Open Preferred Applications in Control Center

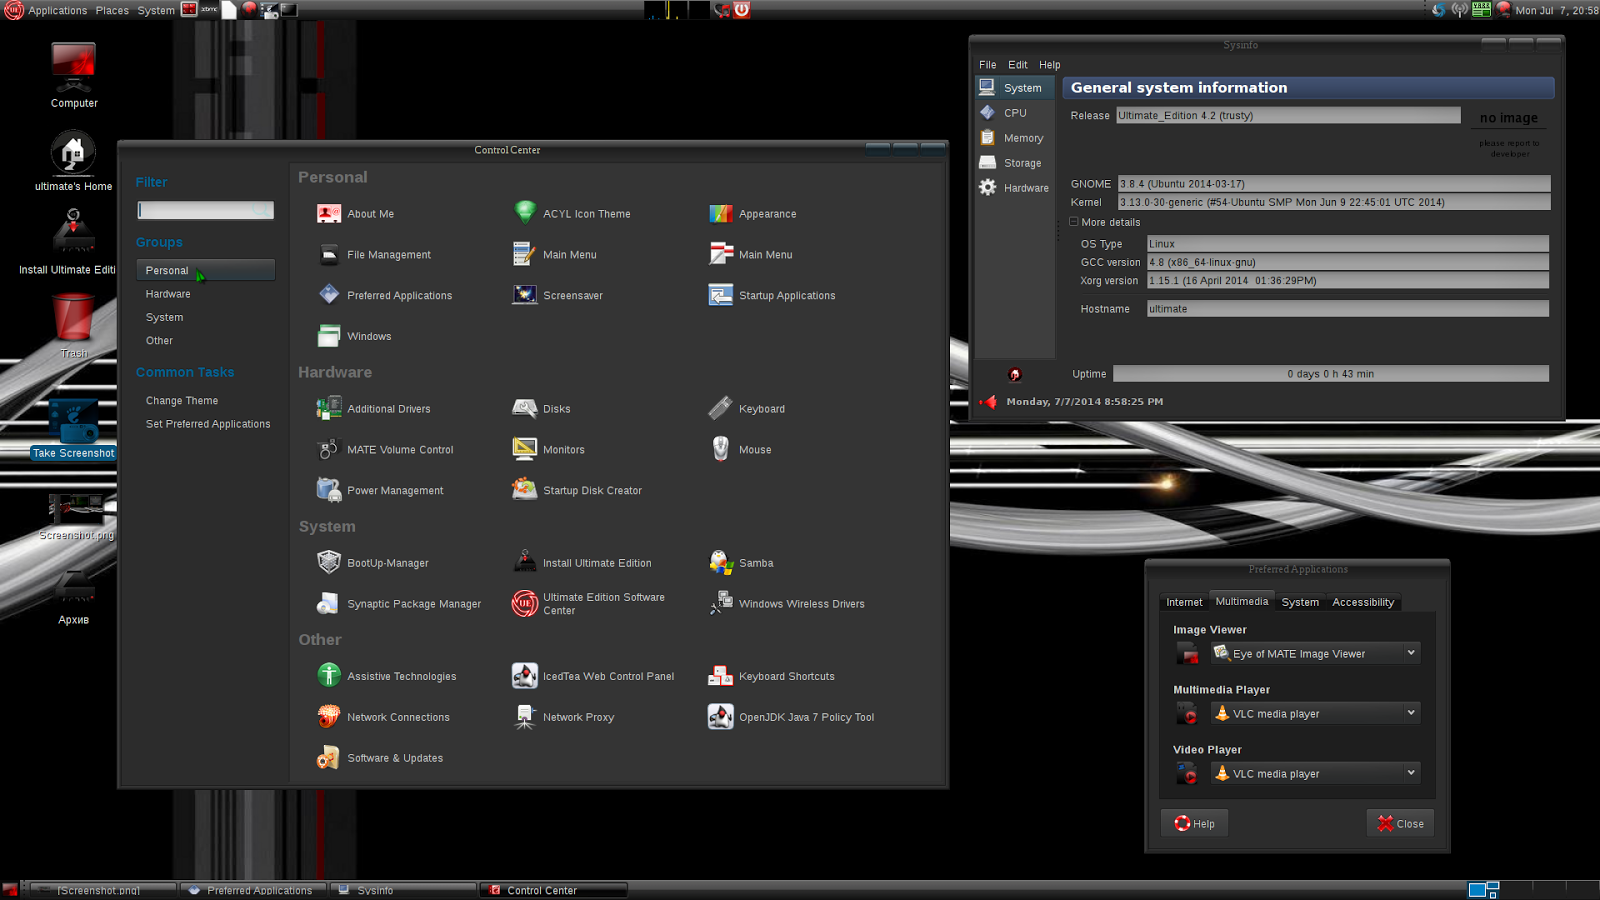click(385, 296)
